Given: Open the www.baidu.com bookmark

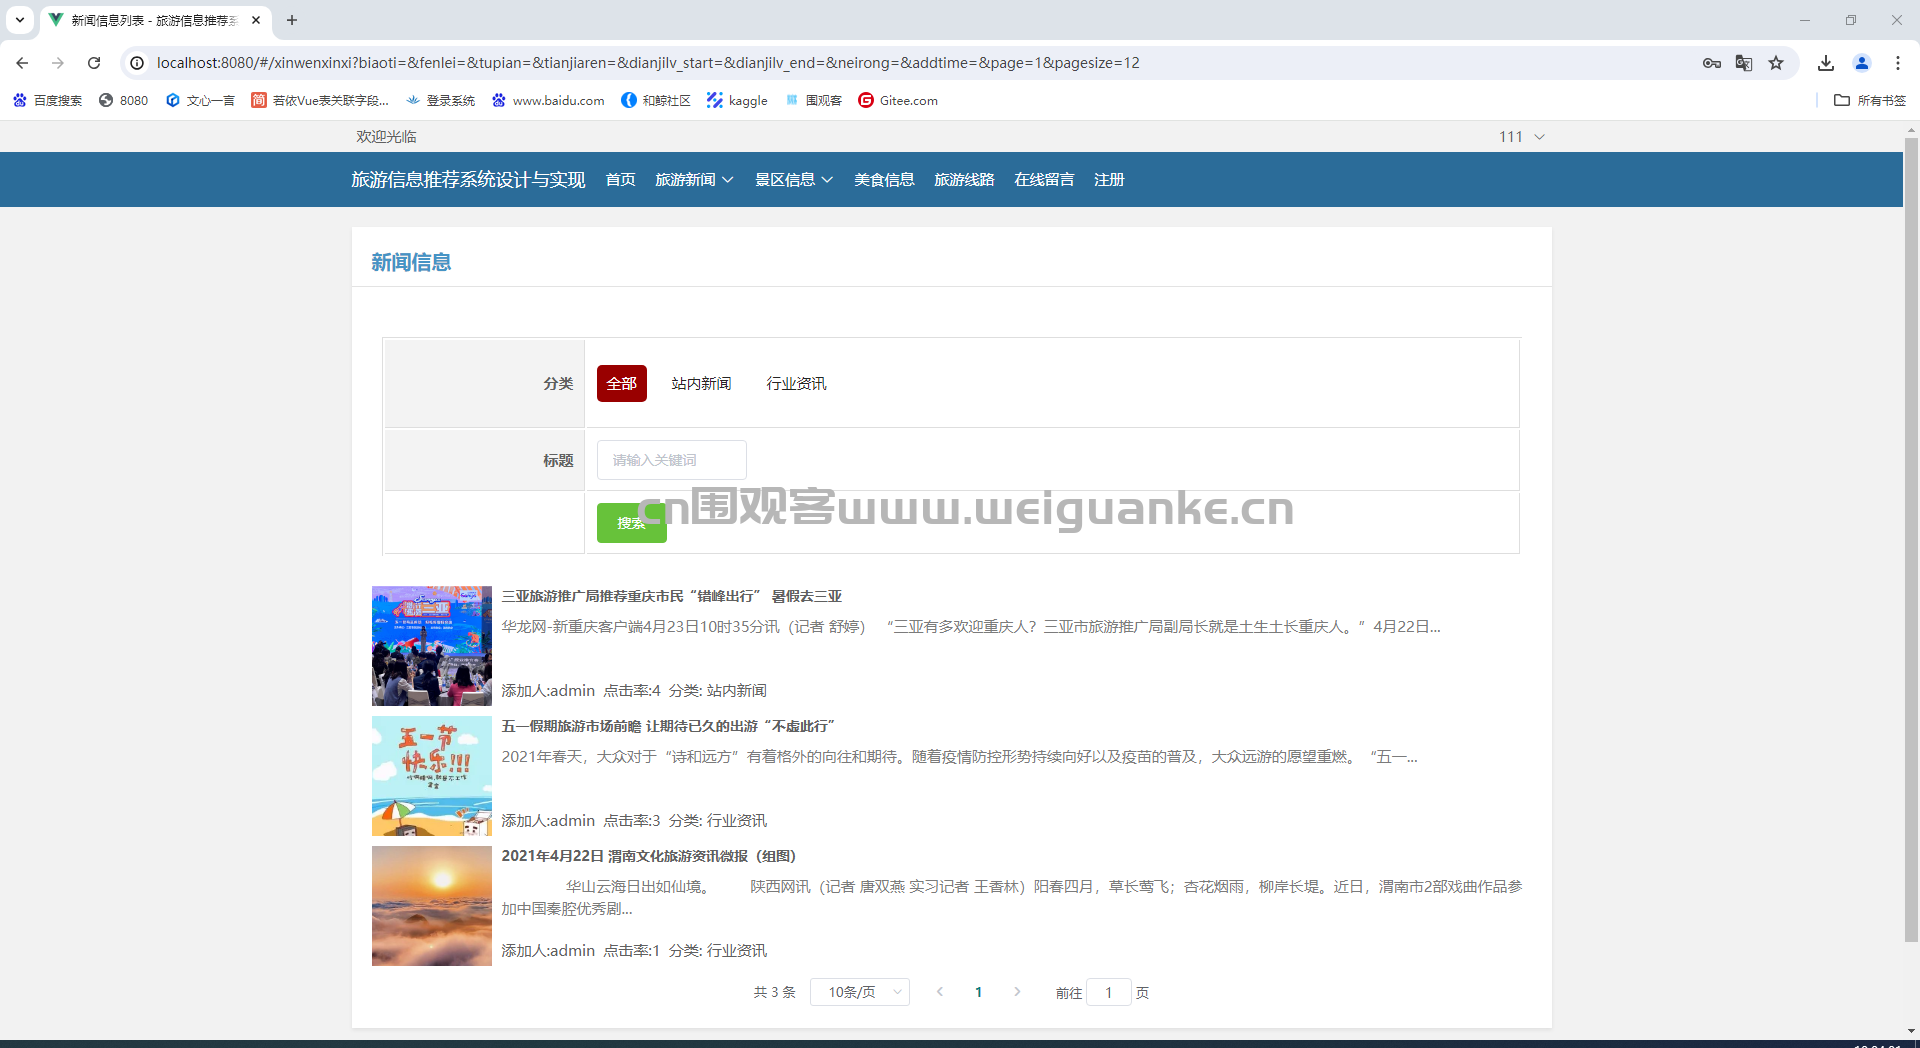Looking at the screenshot, I should (x=548, y=100).
